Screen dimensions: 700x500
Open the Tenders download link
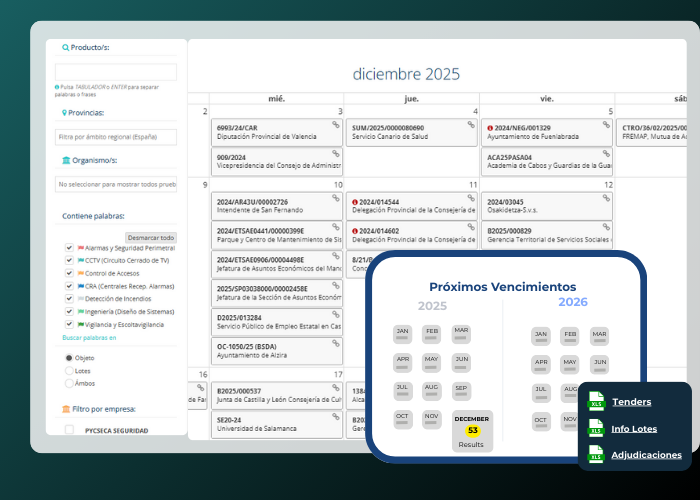[x=631, y=402]
